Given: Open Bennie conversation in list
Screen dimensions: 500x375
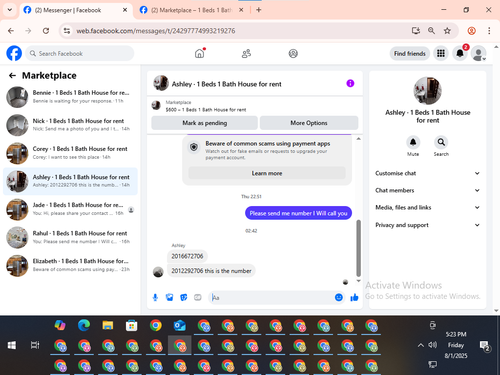Looking at the screenshot, I should pos(70,97).
